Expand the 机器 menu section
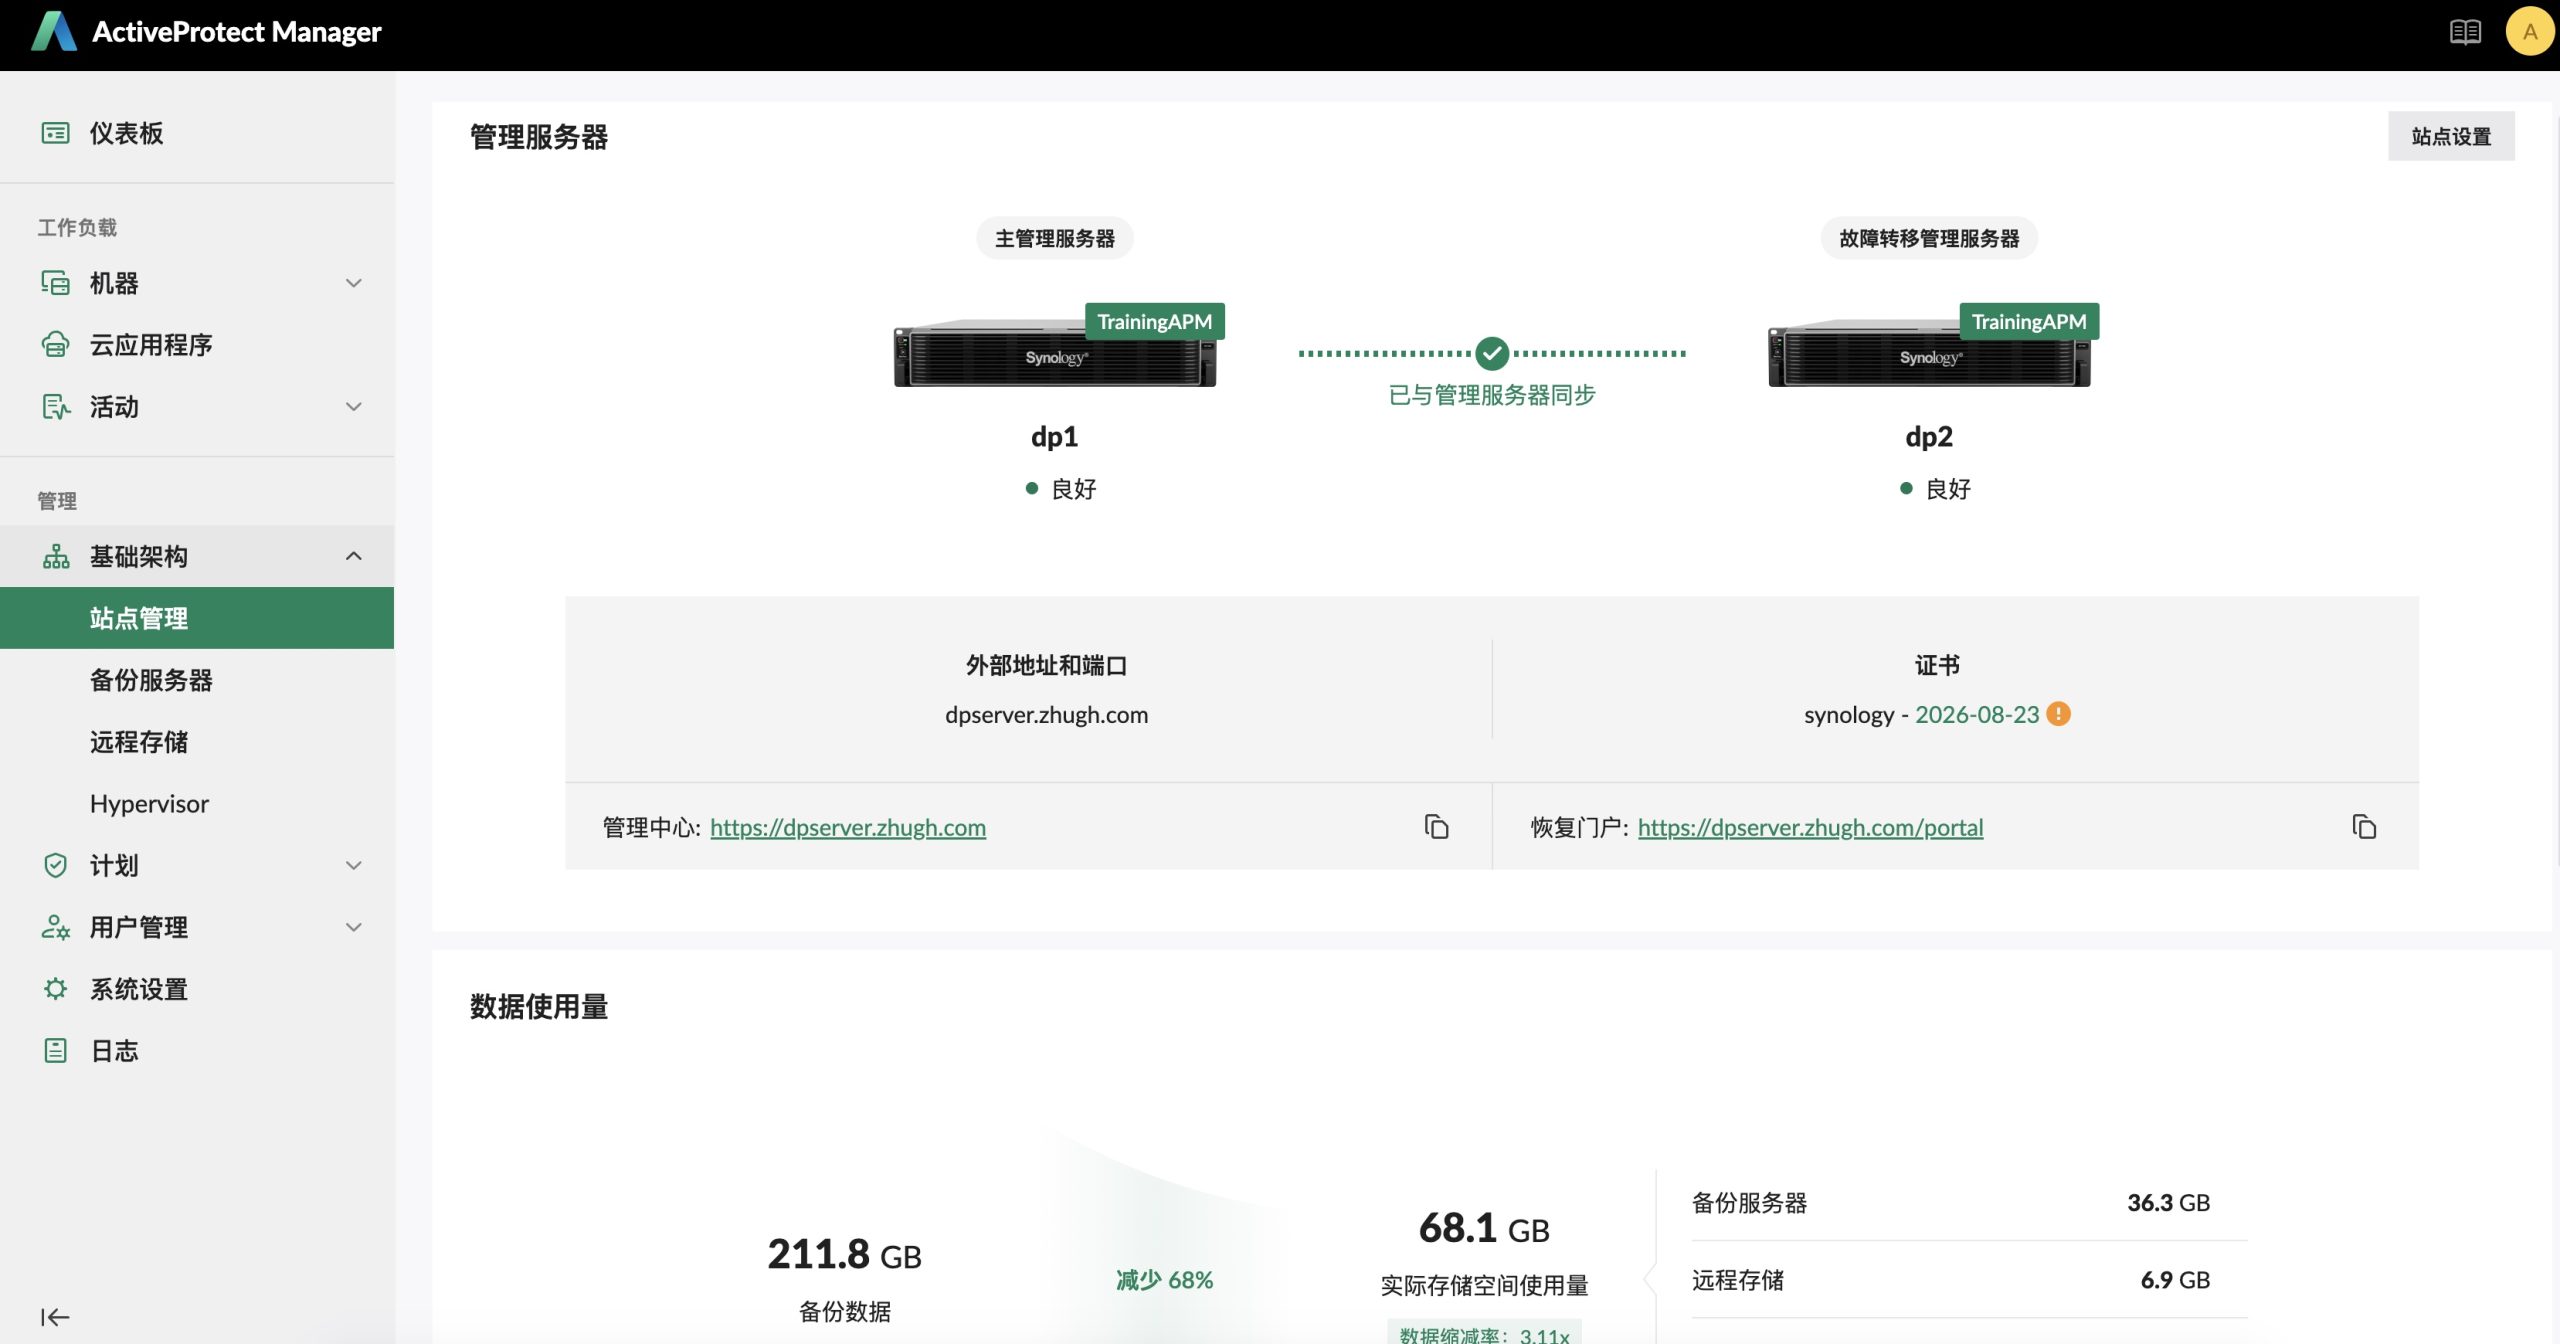Screen dimensions: 2560x1344 coord(353,283)
